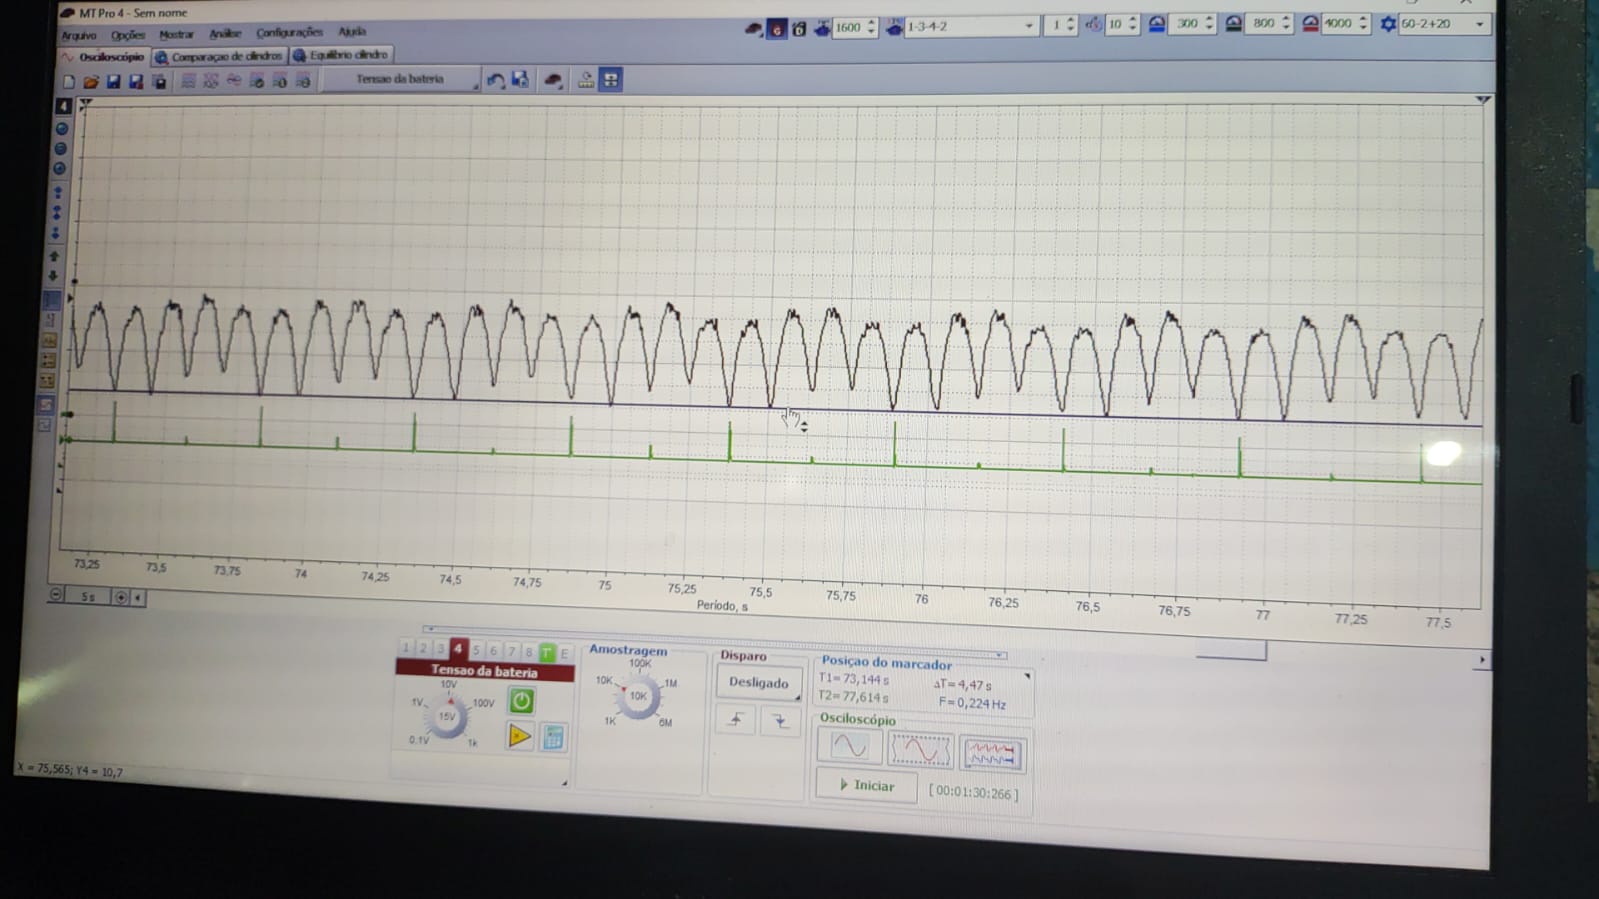Open the 60-2+20 crank pattern dropdown
The height and width of the screenshot is (899, 1599).
tap(1479, 24)
